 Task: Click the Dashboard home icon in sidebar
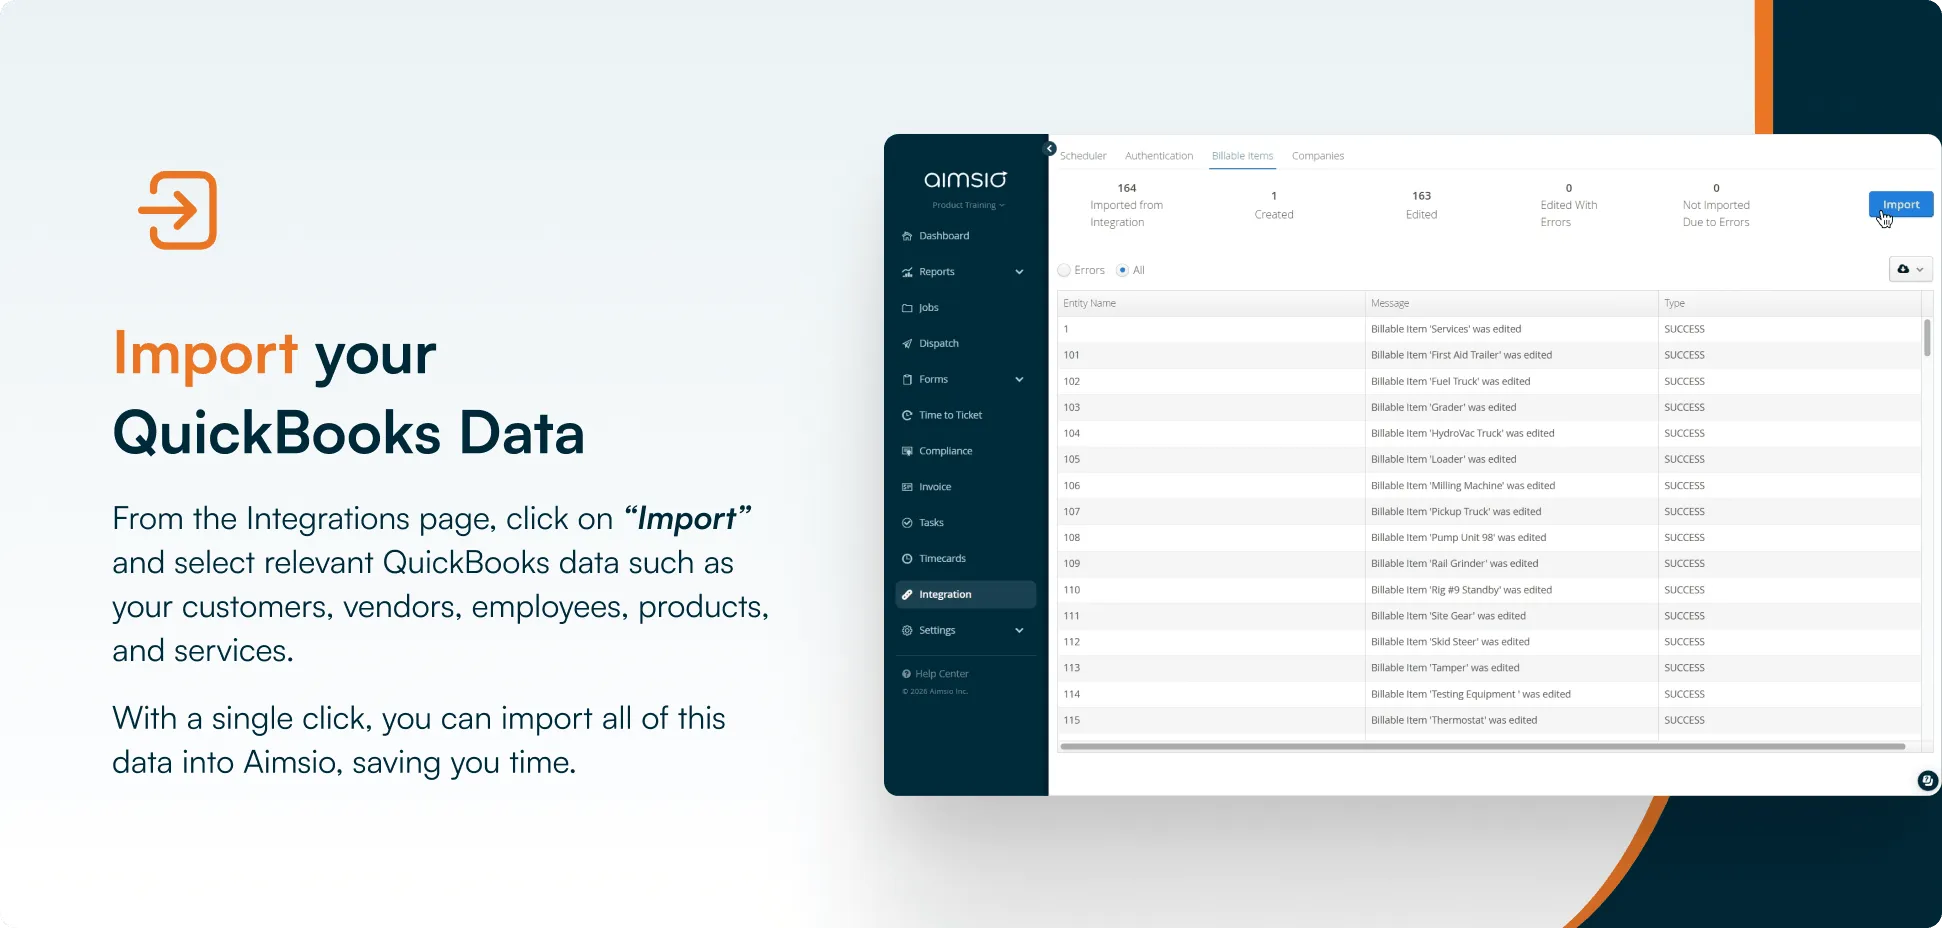[x=907, y=236]
